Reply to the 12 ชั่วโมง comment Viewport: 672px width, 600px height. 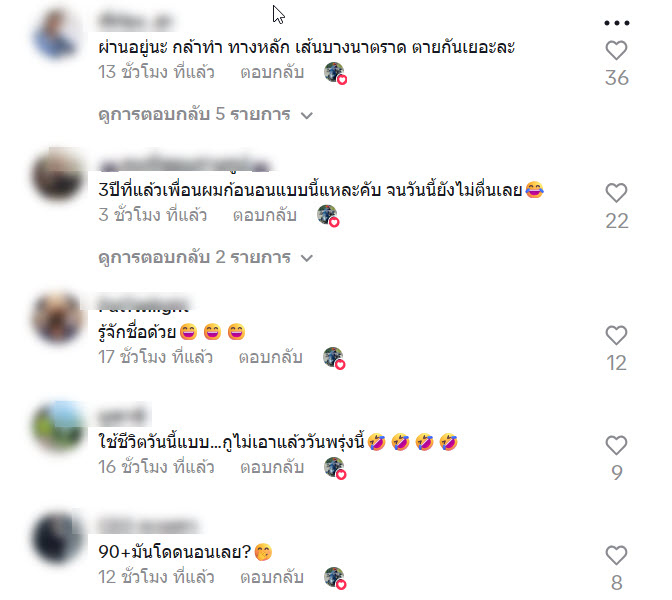[272, 577]
